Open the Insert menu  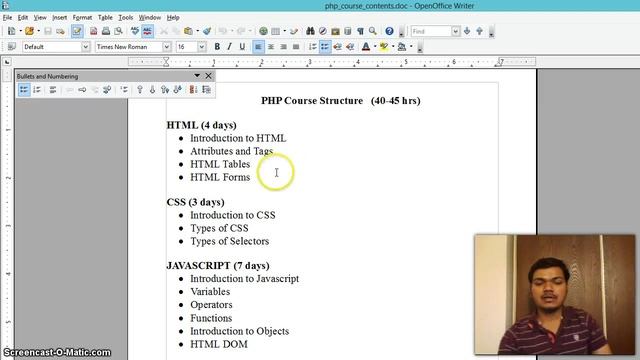60,18
